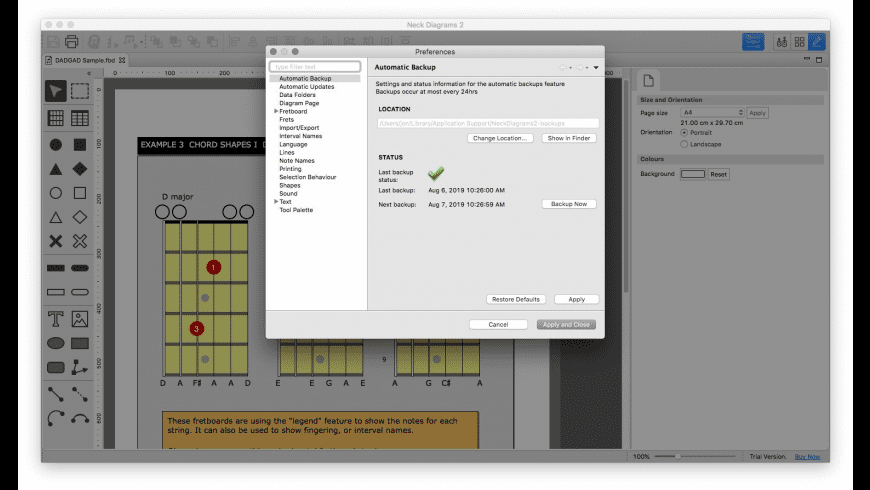Switch to DADGAD Sample.fbd tab
The image size is (870, 490).
click(84, 60)
